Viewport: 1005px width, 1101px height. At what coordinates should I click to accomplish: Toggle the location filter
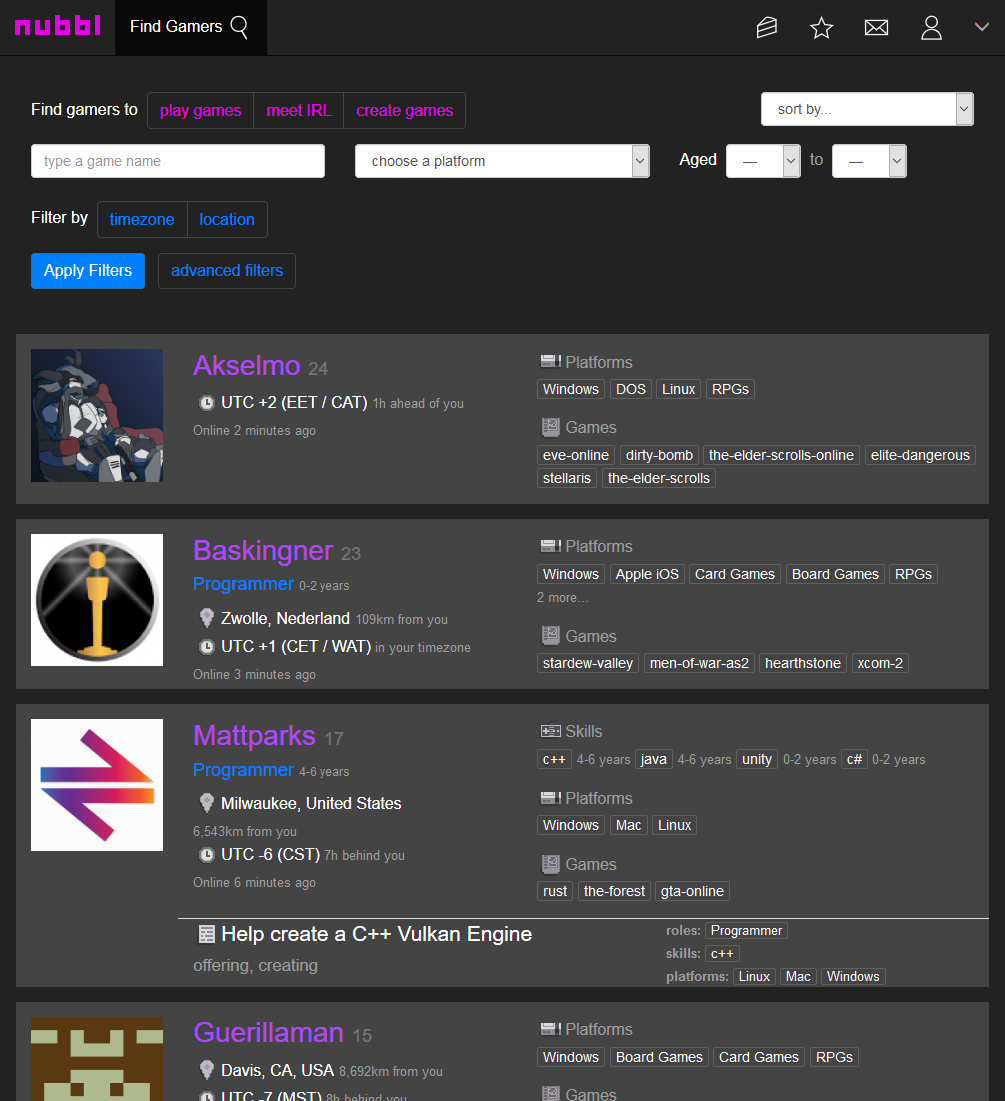[227, 219]
